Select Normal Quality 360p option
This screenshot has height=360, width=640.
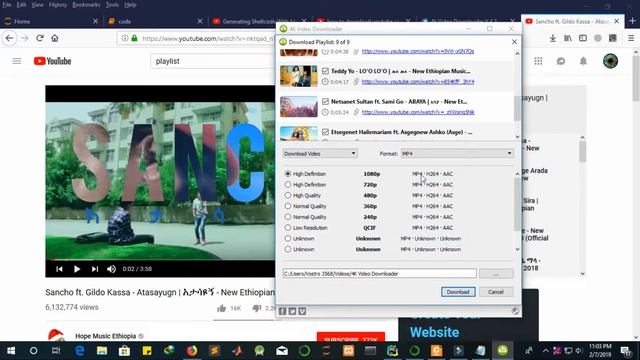click(x=288, y=206)
